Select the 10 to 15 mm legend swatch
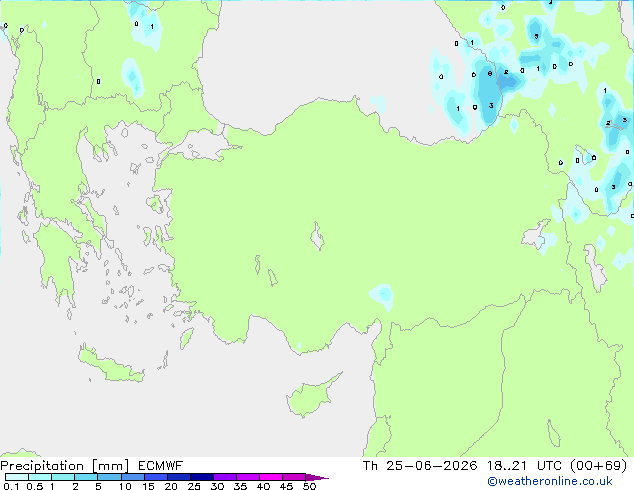This screenshot has width=634, height=490. pos(132,477)
